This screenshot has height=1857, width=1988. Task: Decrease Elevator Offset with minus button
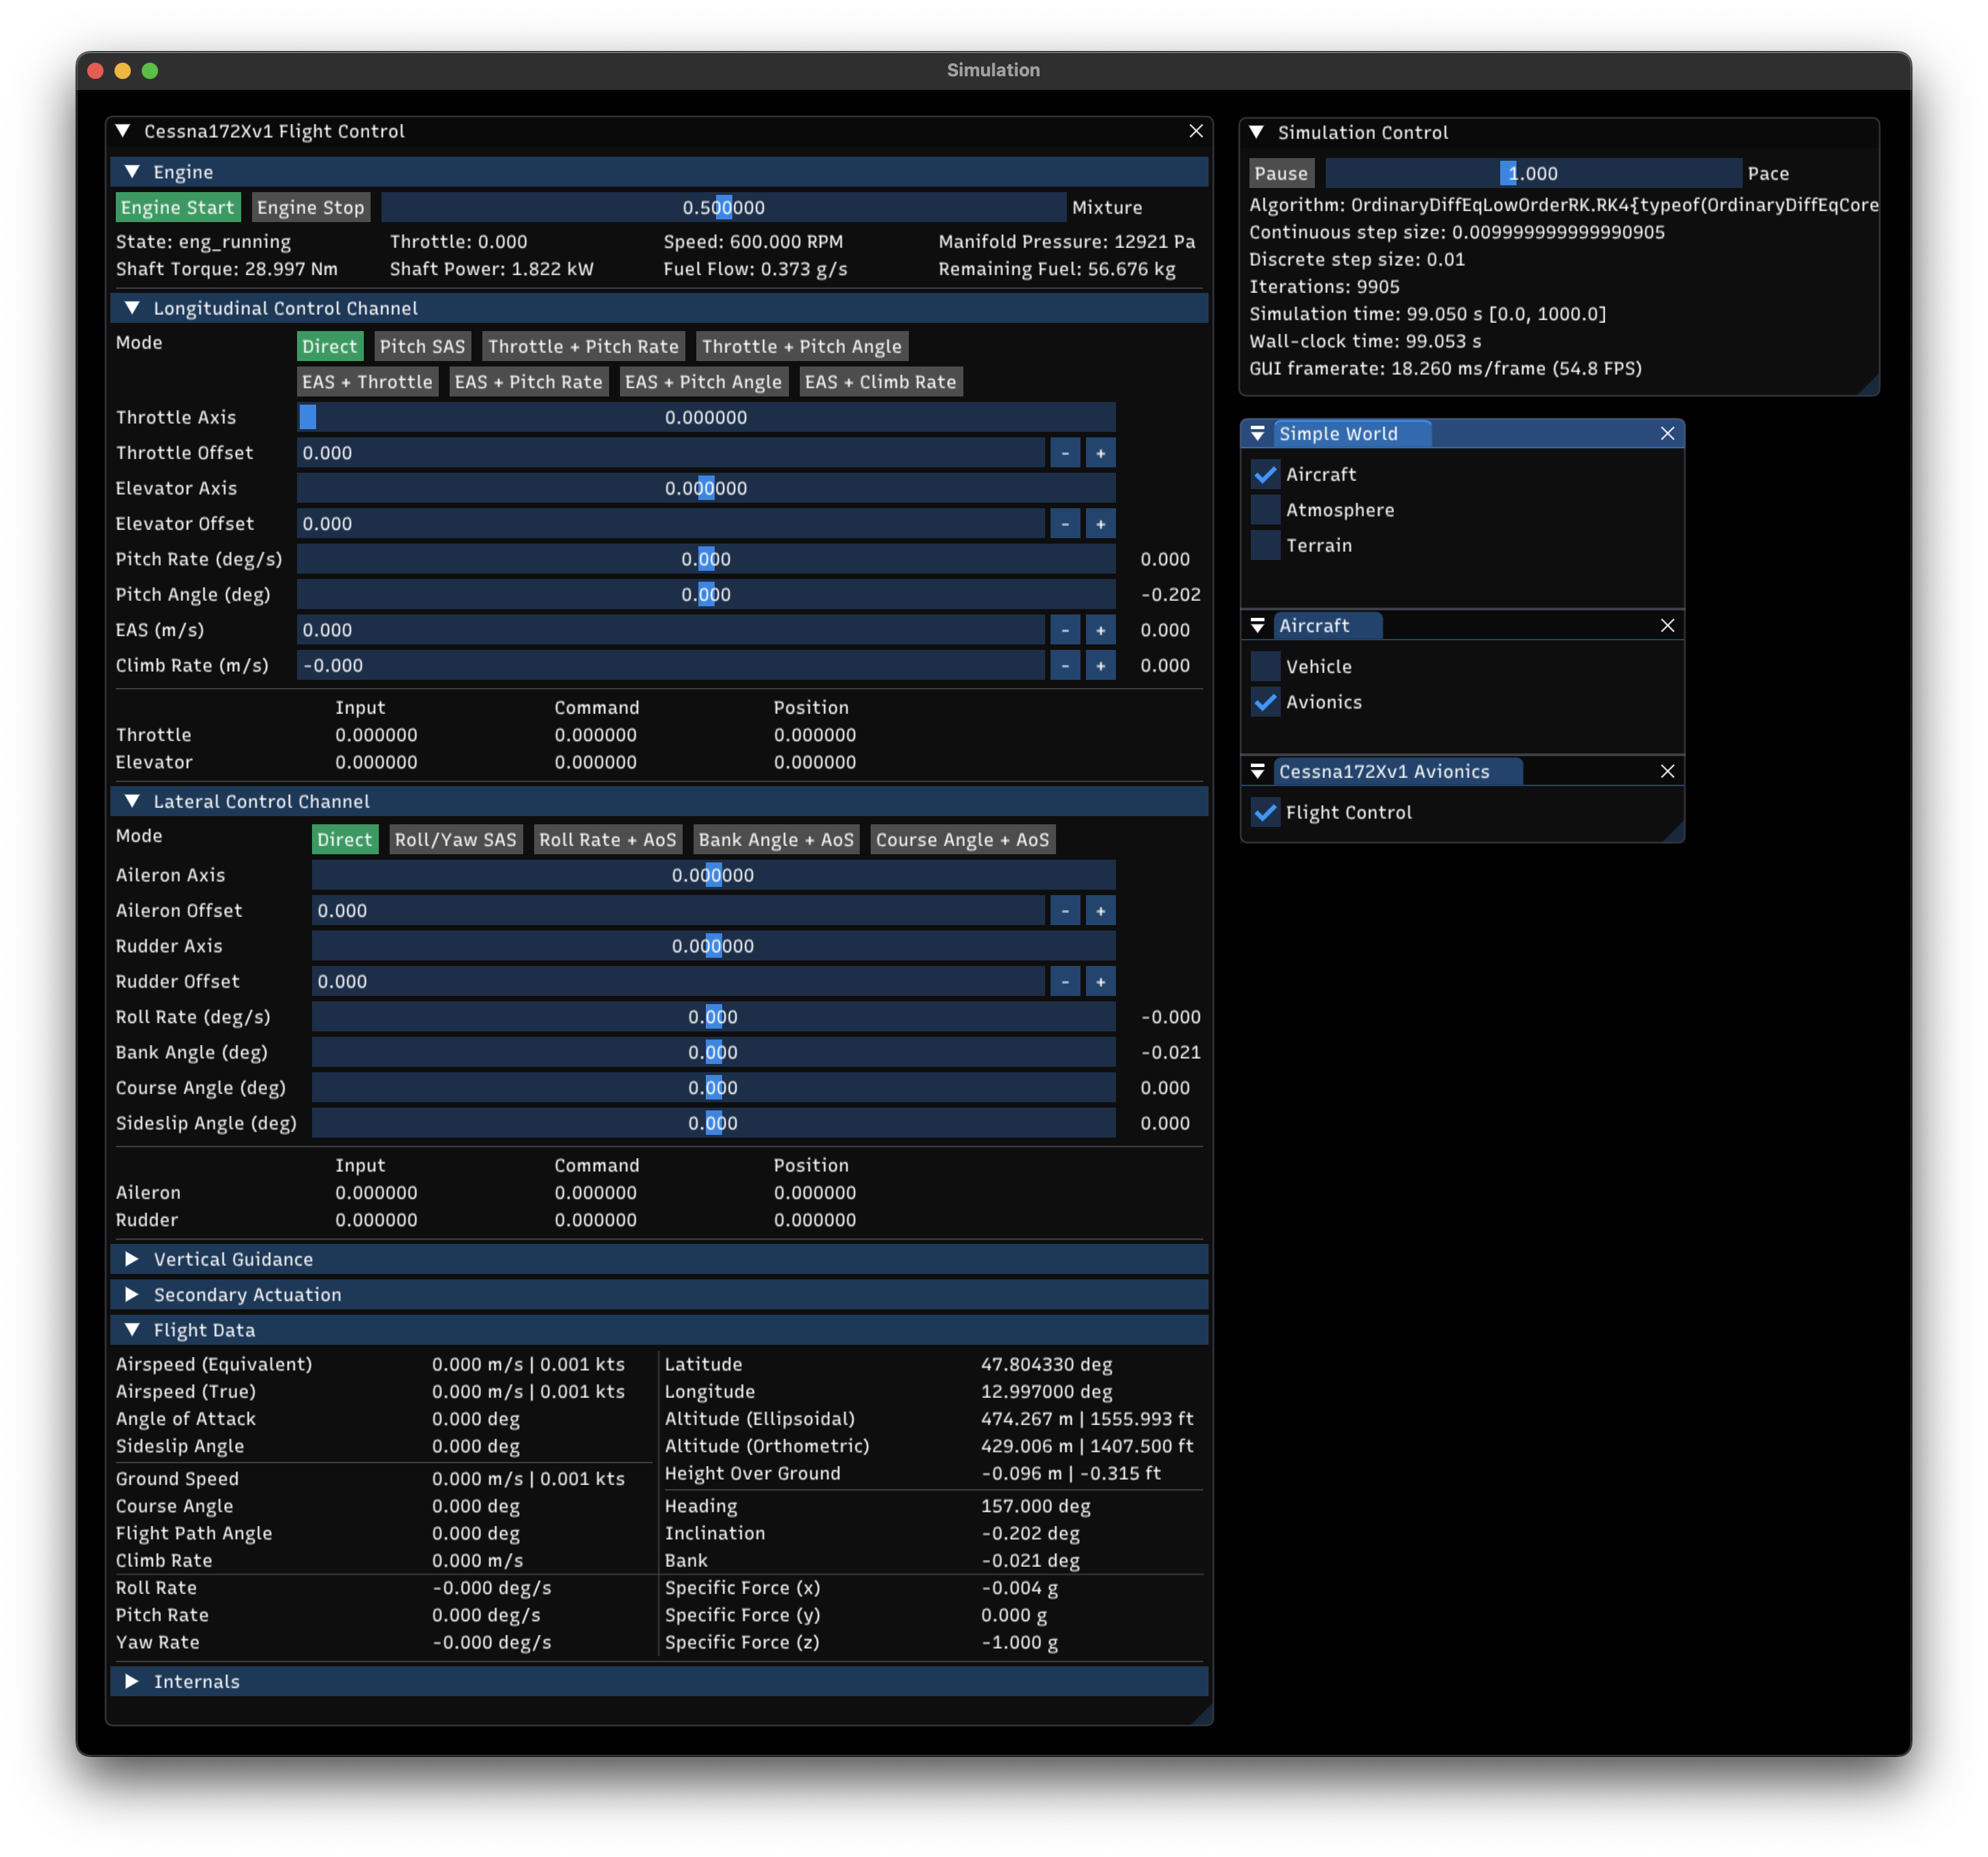coord(1065,524)
